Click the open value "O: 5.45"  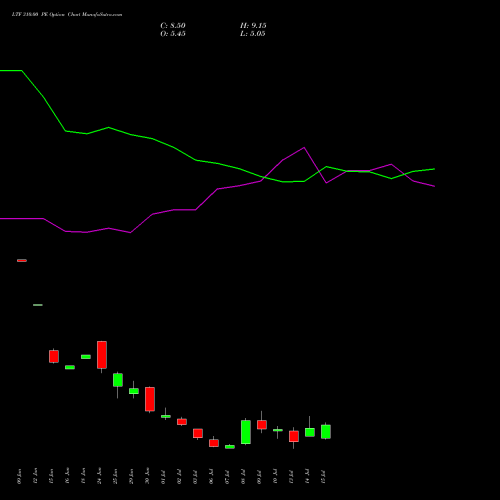(173, 34)
